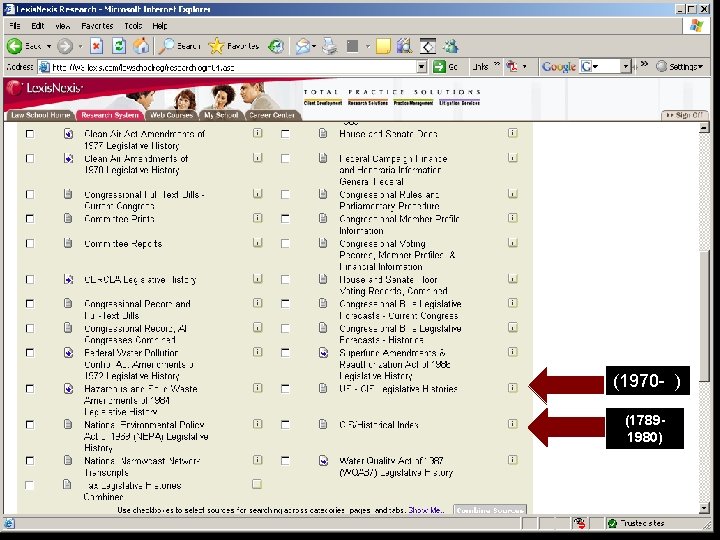Image resolution: width=720 pixels, height=540 pixels.
Task: Click the scroll down arrow
Action: [705, 508]
